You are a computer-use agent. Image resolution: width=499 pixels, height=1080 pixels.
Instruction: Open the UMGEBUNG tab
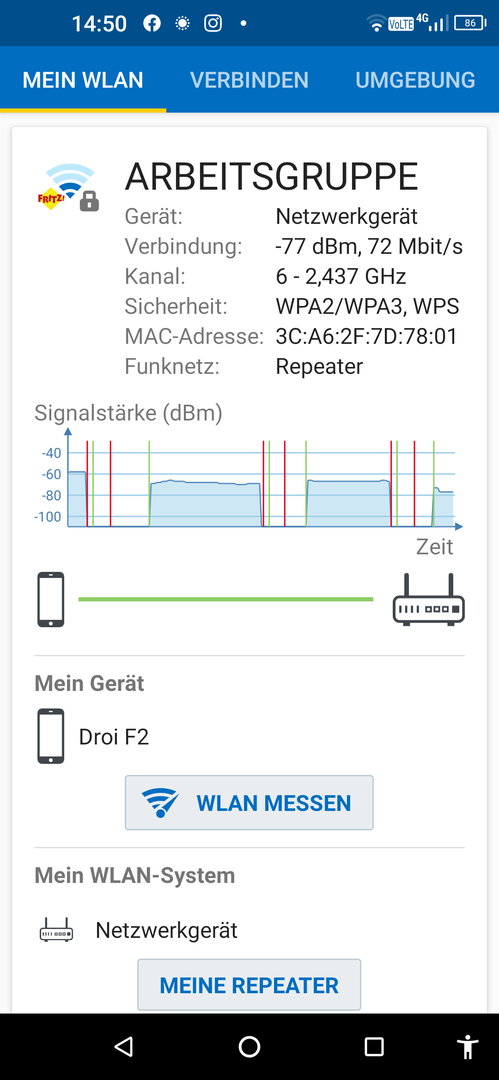[415, 80]
